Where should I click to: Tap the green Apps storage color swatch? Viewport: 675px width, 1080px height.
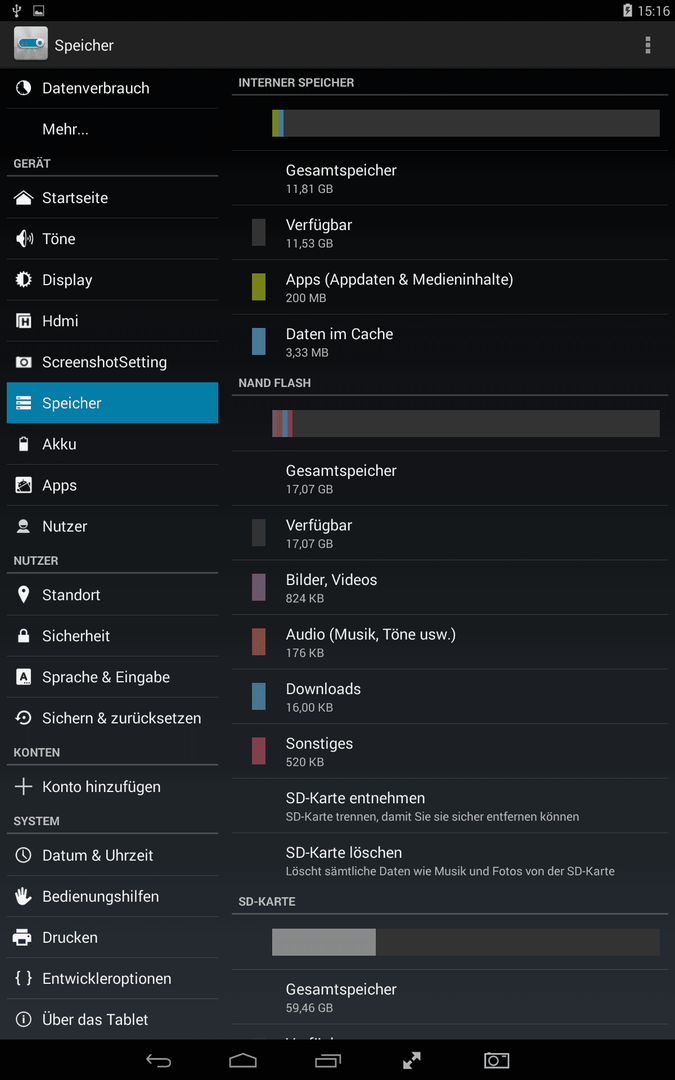(259, 287)
